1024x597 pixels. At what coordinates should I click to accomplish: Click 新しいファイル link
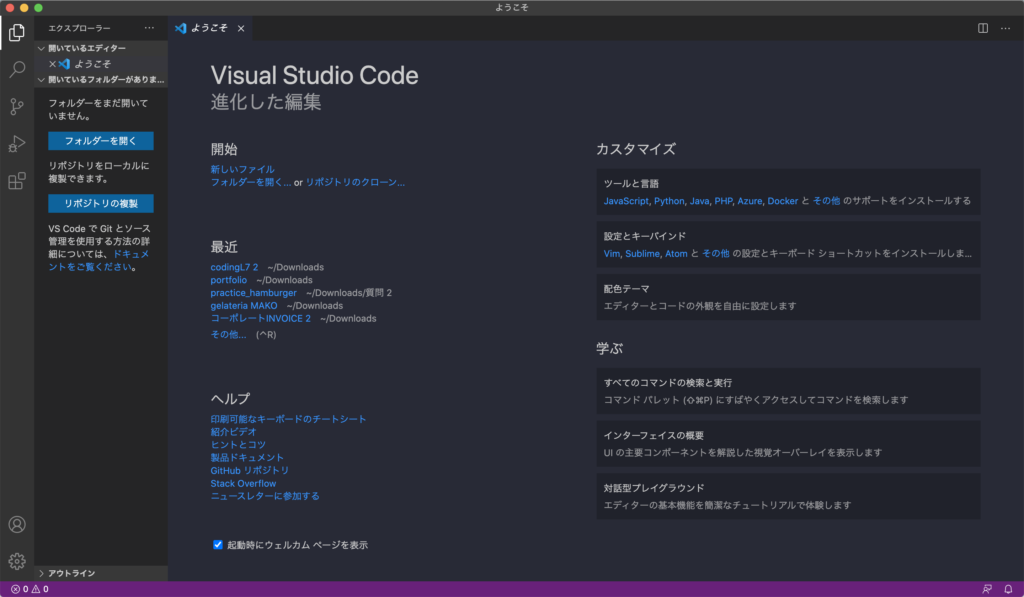[242, 169]
